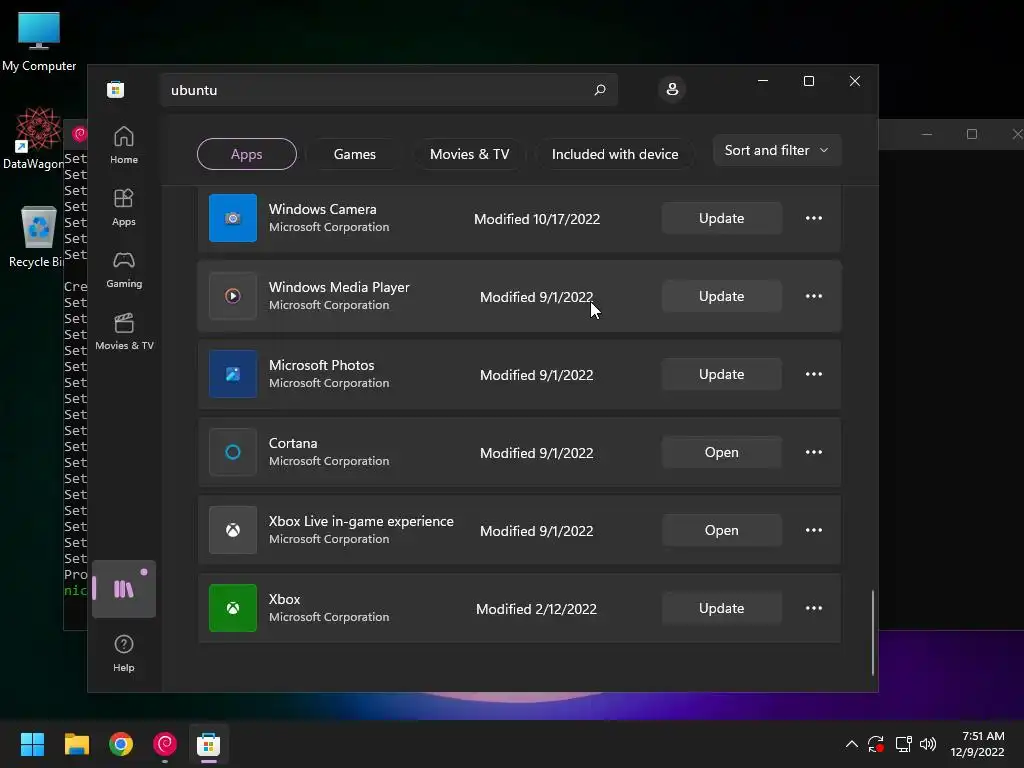This screenshot has width=1024, height=768.
Task: Launch Google Chrome from taskbar
Action: (121, 744)
